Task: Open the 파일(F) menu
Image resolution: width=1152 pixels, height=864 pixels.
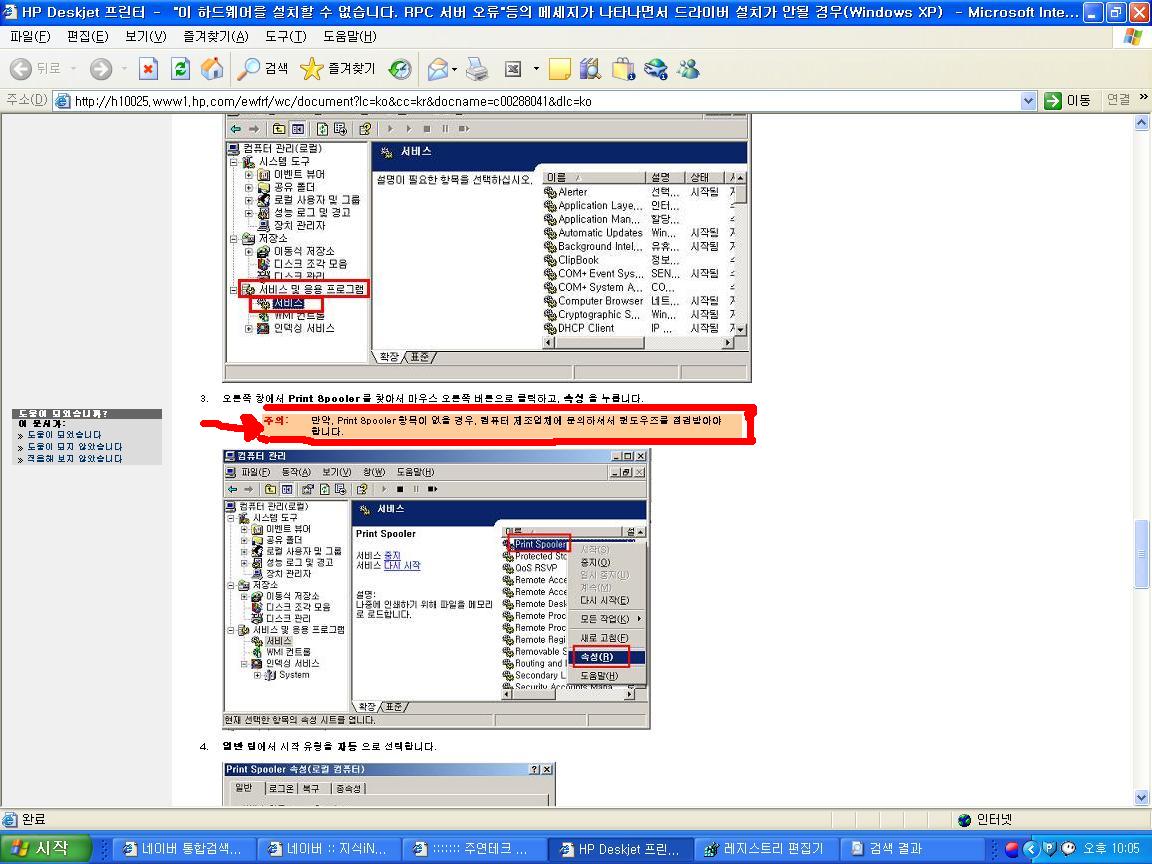Action: (30, 36)
